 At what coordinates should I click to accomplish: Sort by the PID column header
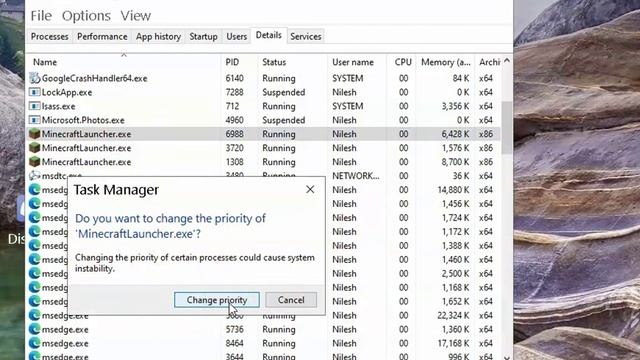pyautogui.click(x=232, y=62)
